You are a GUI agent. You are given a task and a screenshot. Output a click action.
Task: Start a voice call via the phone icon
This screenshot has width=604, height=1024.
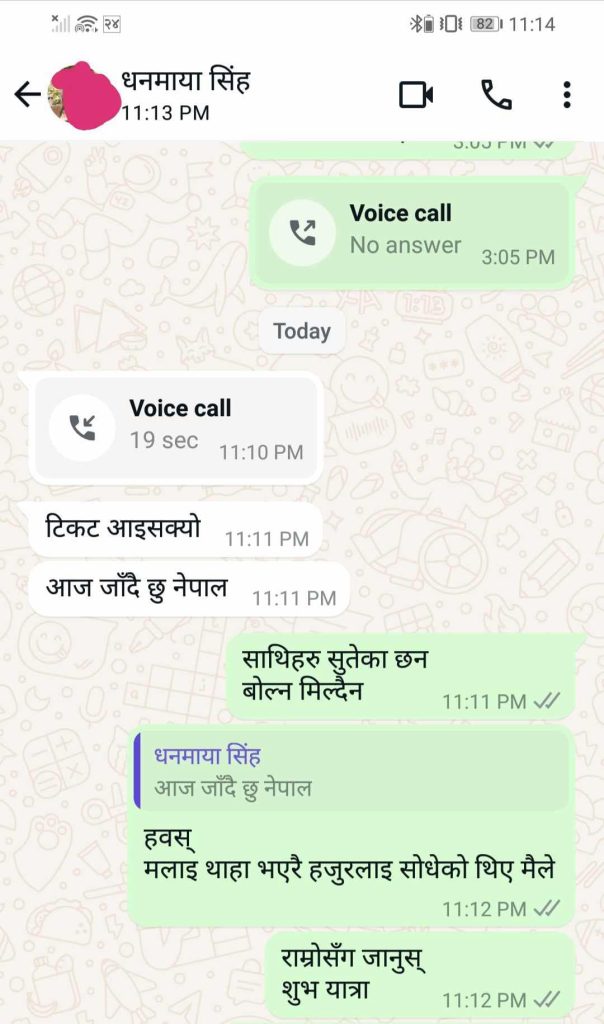click(x=496, y=95)
